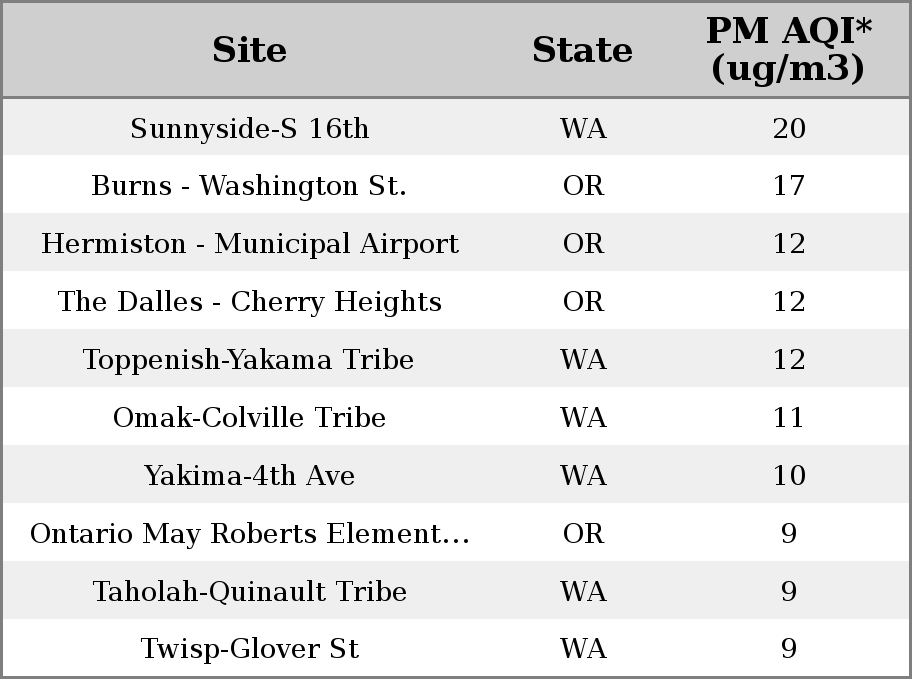
Task: Open Hermiston - Municipal Airport entry
Action: 250,244
